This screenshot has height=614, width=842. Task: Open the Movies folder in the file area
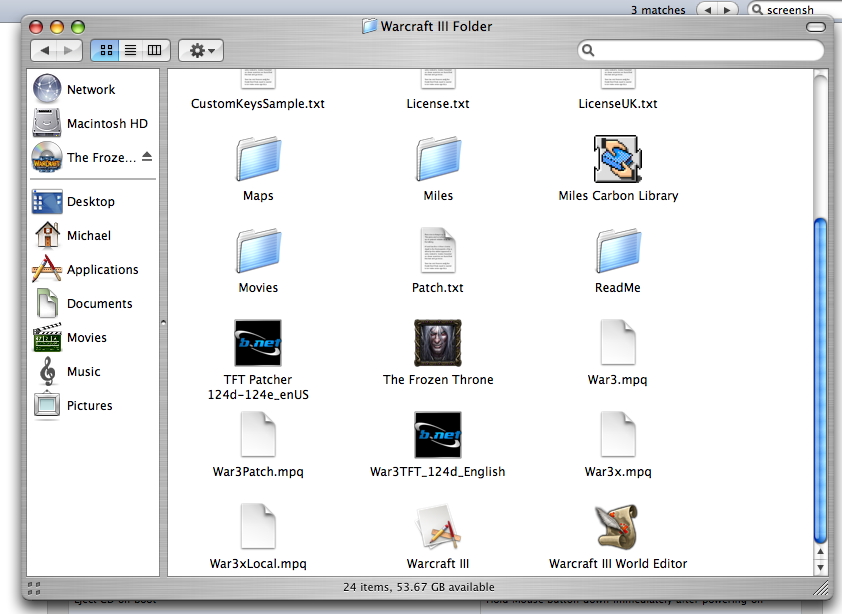258,250
